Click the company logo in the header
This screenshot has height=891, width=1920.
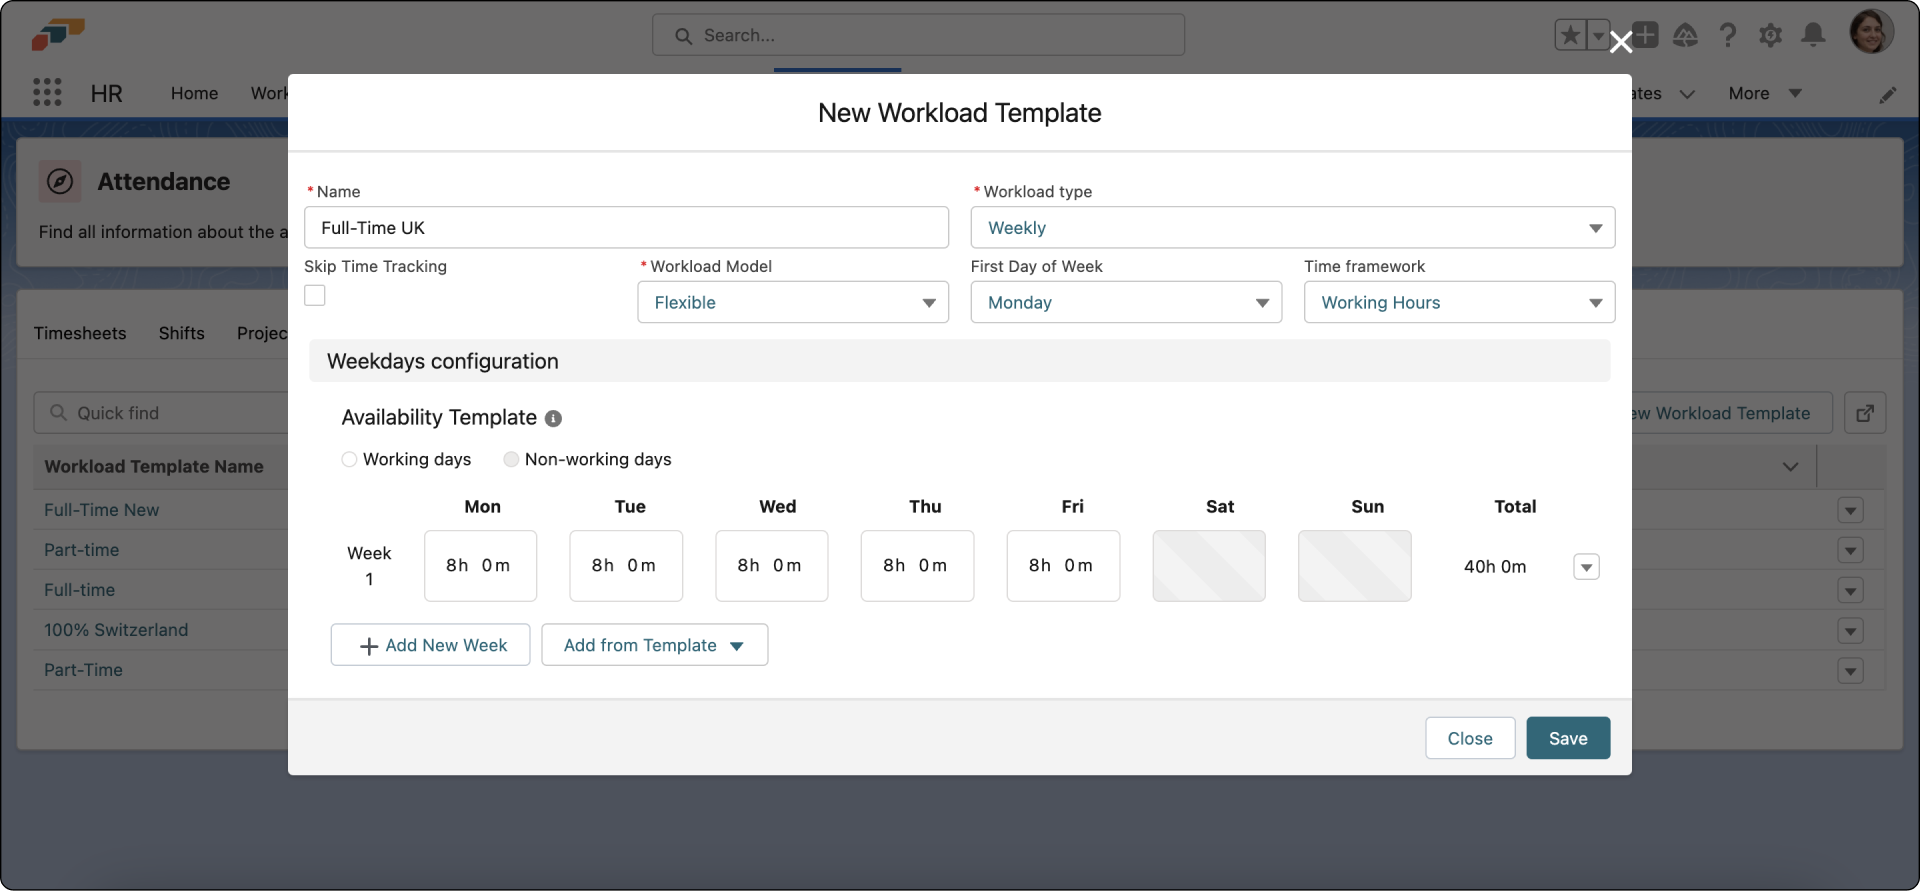pyautogui.click(x=57, y=35)
